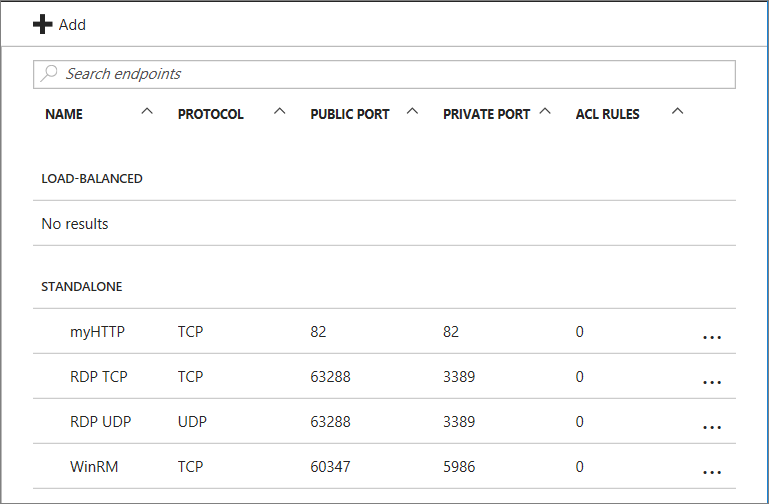Screen dimensions: 769x504
Task: Sort by the PRIVATE PORT column header
Action: [x=487, y=114]
